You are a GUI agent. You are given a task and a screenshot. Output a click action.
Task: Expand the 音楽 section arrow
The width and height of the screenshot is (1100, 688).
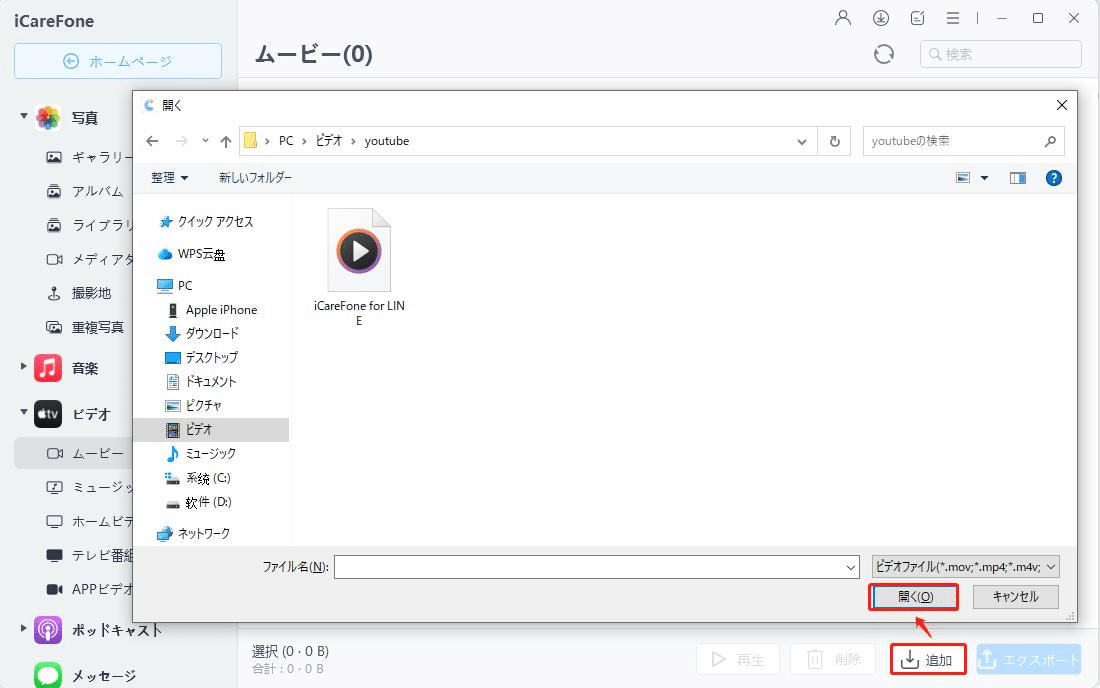coord(24,366)
